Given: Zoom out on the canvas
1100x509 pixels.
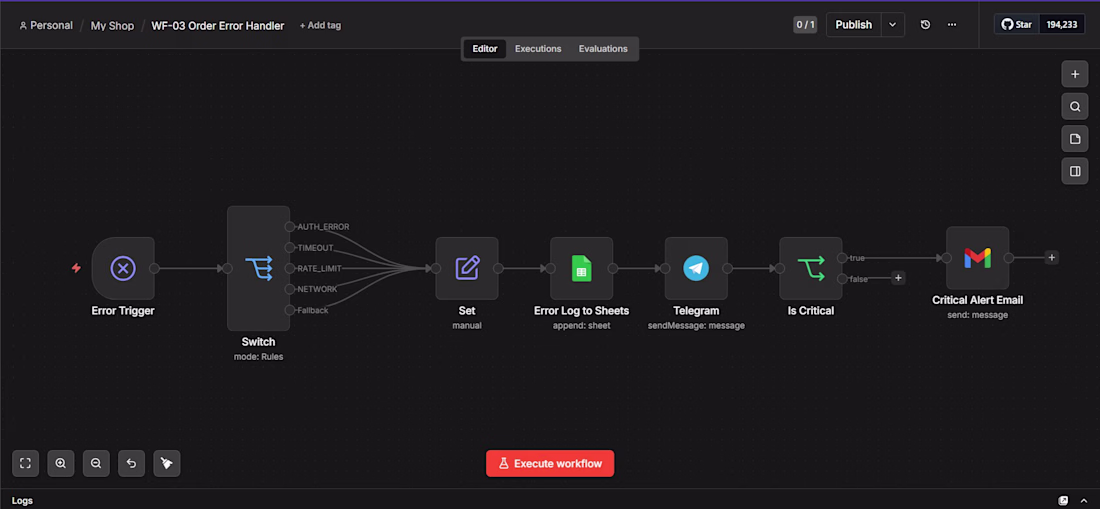Looking at the screenshot, I should point(96,463).
